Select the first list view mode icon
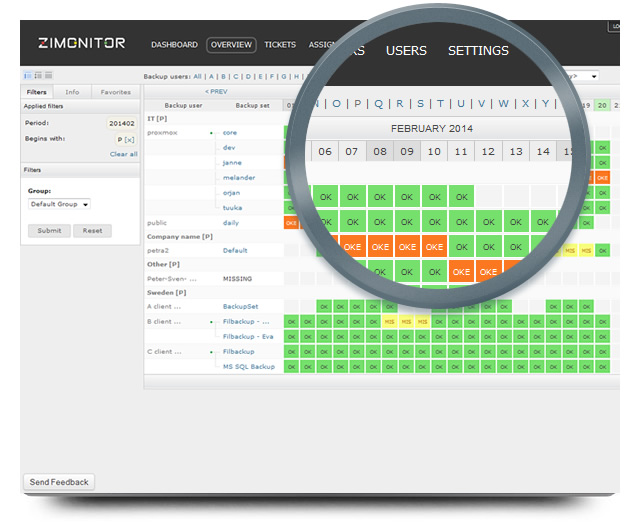This screenshot has height=523, width=641. (x=28, y=75)
